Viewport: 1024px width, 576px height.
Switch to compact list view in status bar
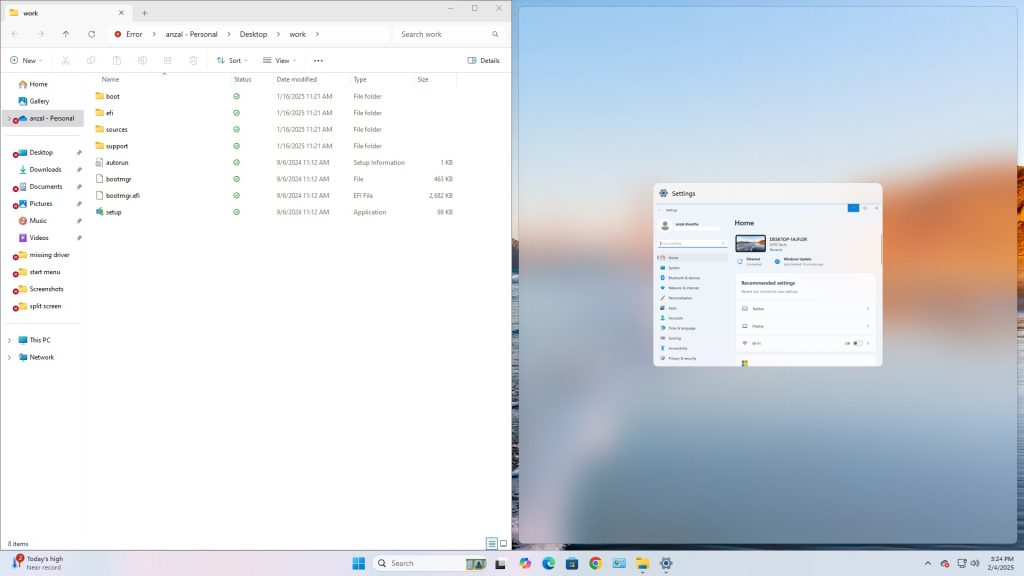point(491,542)
